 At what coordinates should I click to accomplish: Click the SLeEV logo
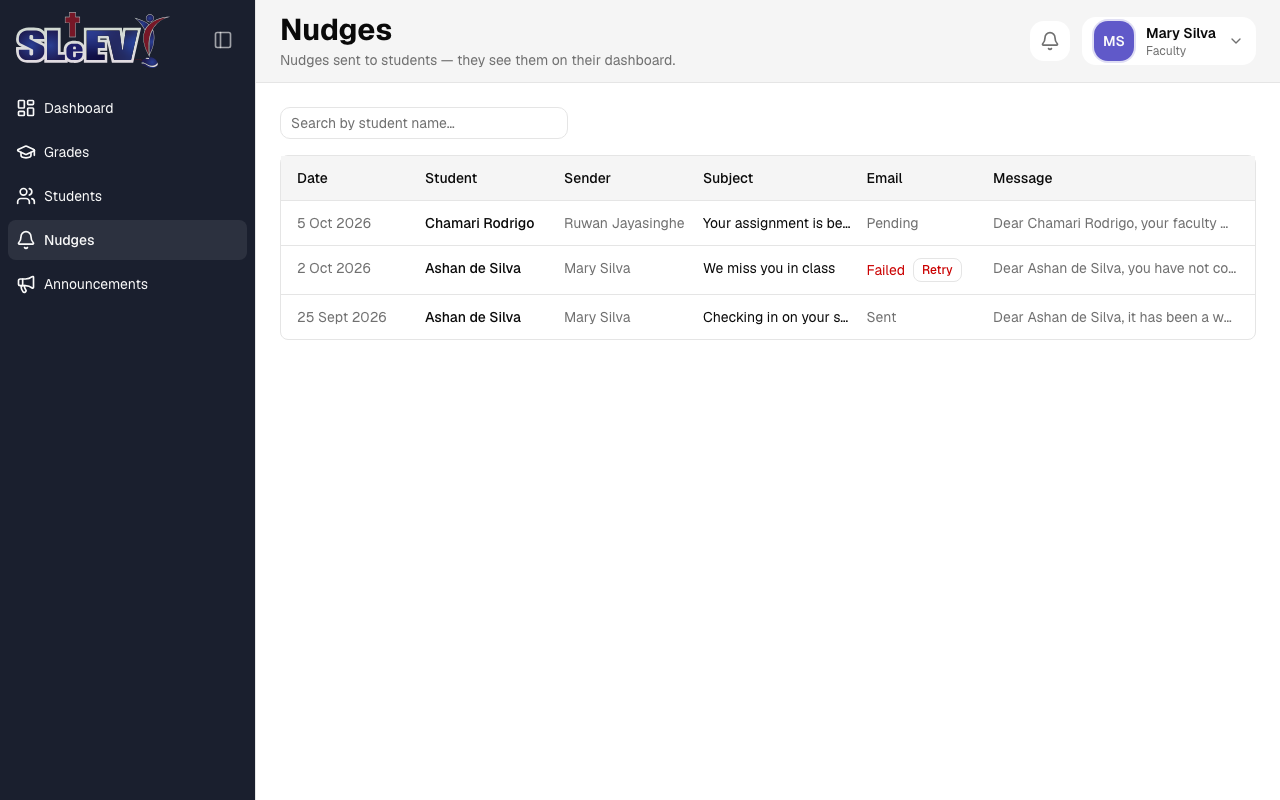(x=91, y=40)
